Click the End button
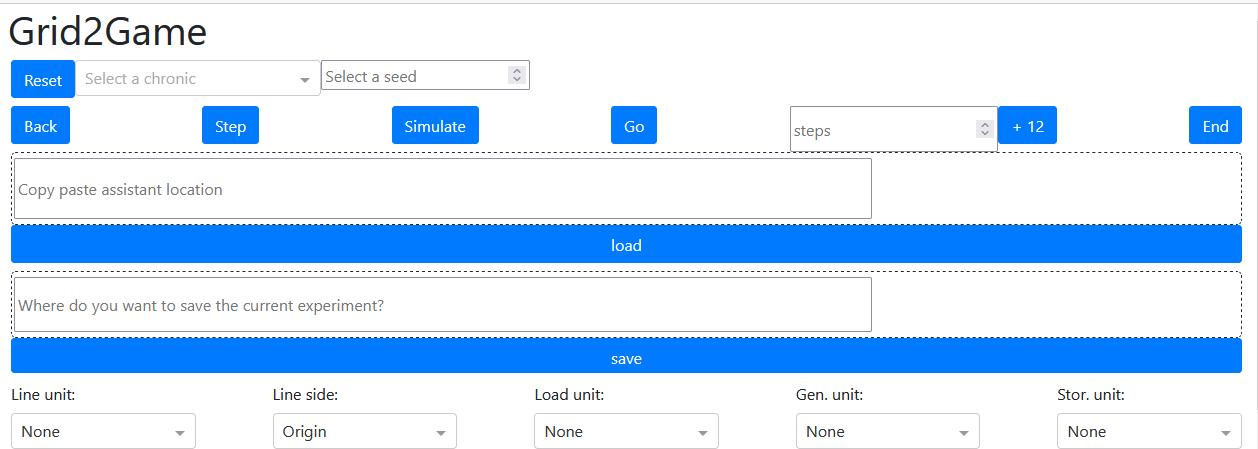This screenshot has width=1258, height=449. tap(1215, 126)
